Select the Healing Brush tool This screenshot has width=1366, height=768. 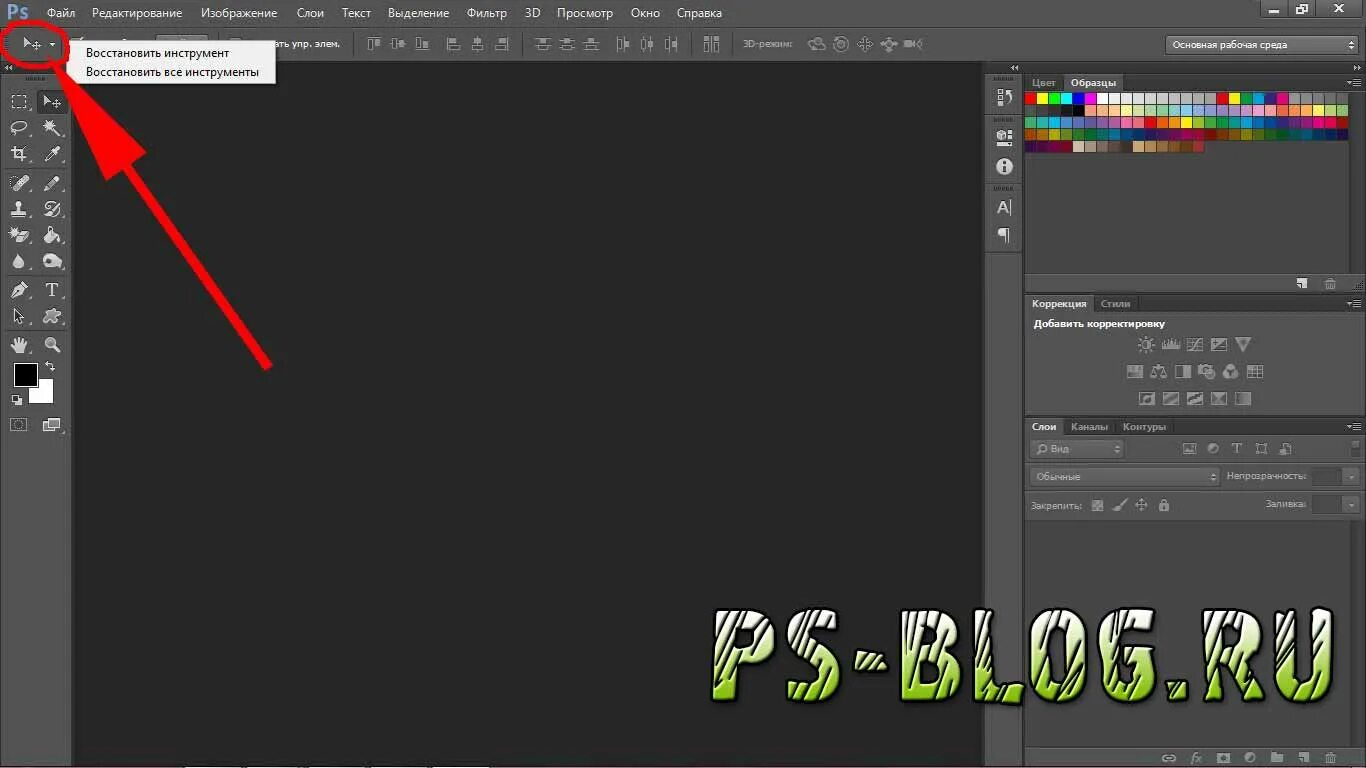coord(19,183)
